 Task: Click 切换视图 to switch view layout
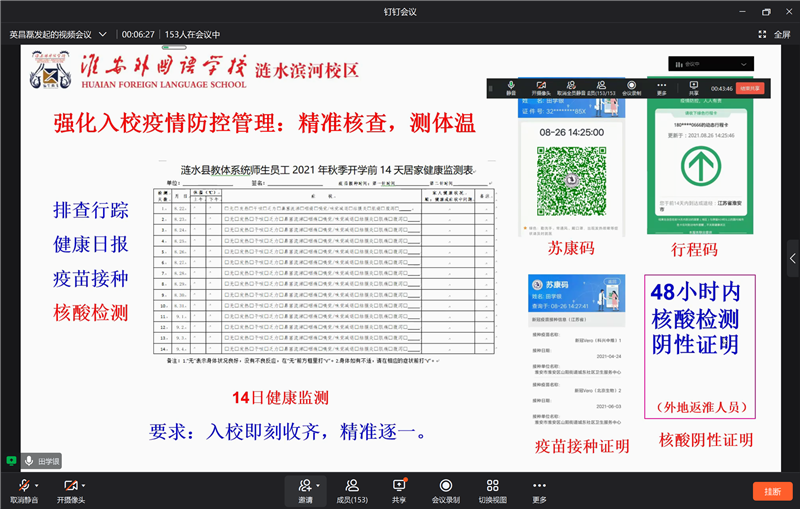(493, 485)
